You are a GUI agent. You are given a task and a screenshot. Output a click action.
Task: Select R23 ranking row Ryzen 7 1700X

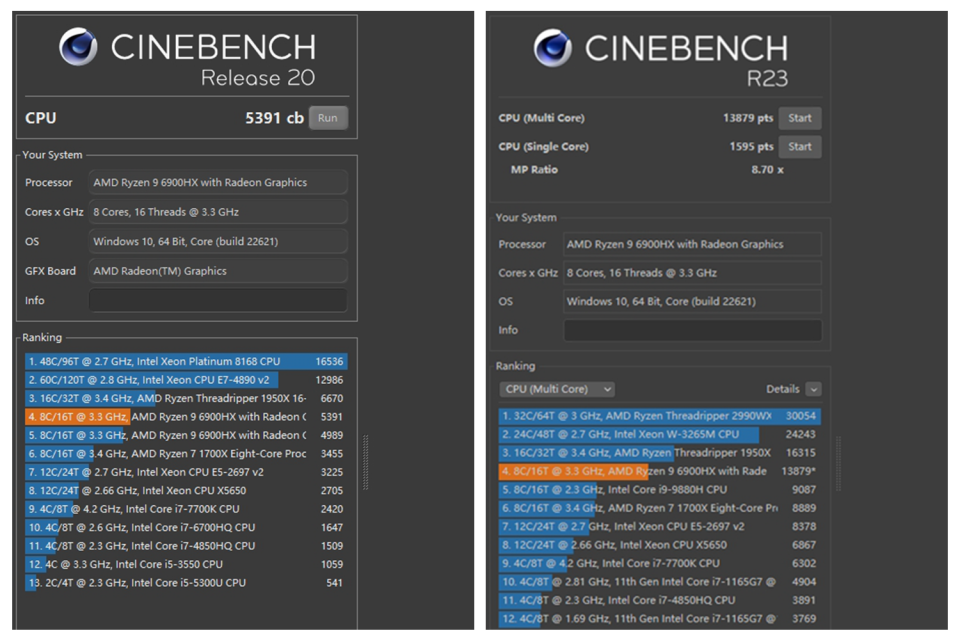(660, 508)
